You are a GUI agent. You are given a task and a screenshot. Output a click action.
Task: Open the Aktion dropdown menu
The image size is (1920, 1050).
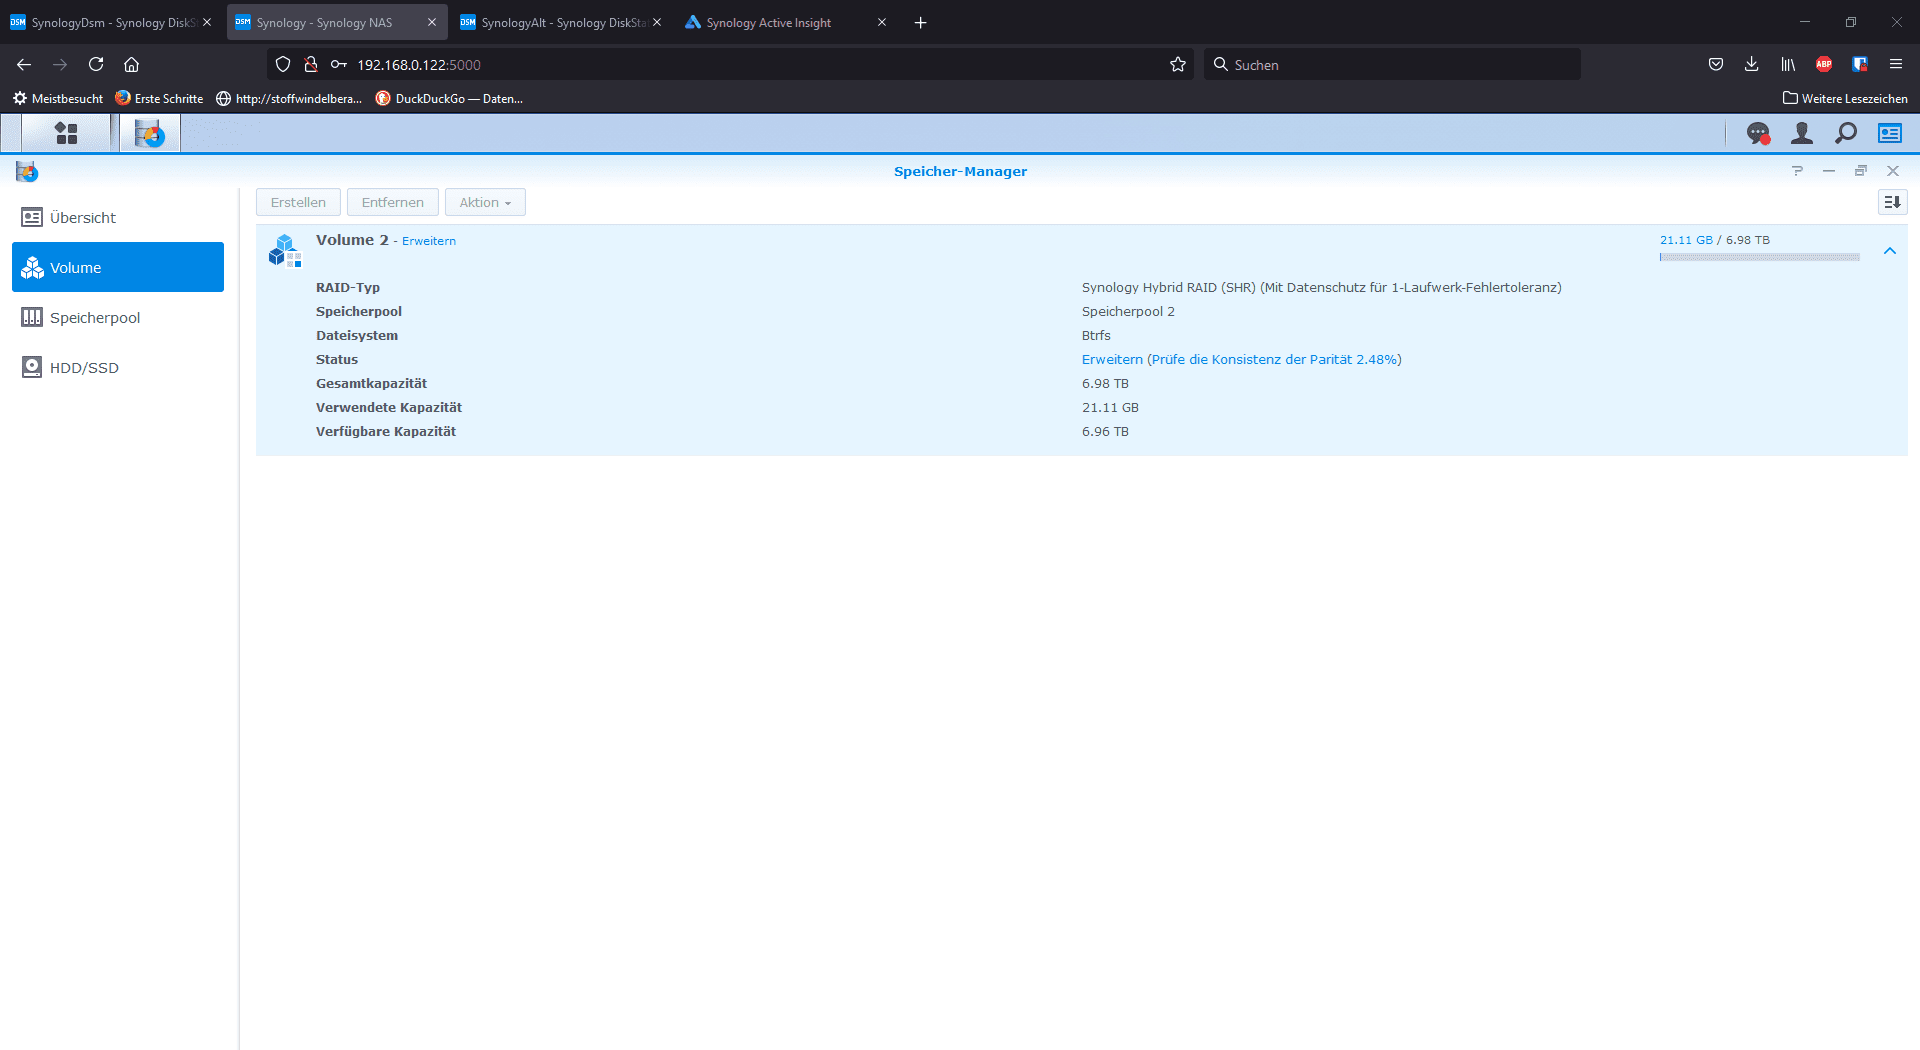tap(485, 202)
